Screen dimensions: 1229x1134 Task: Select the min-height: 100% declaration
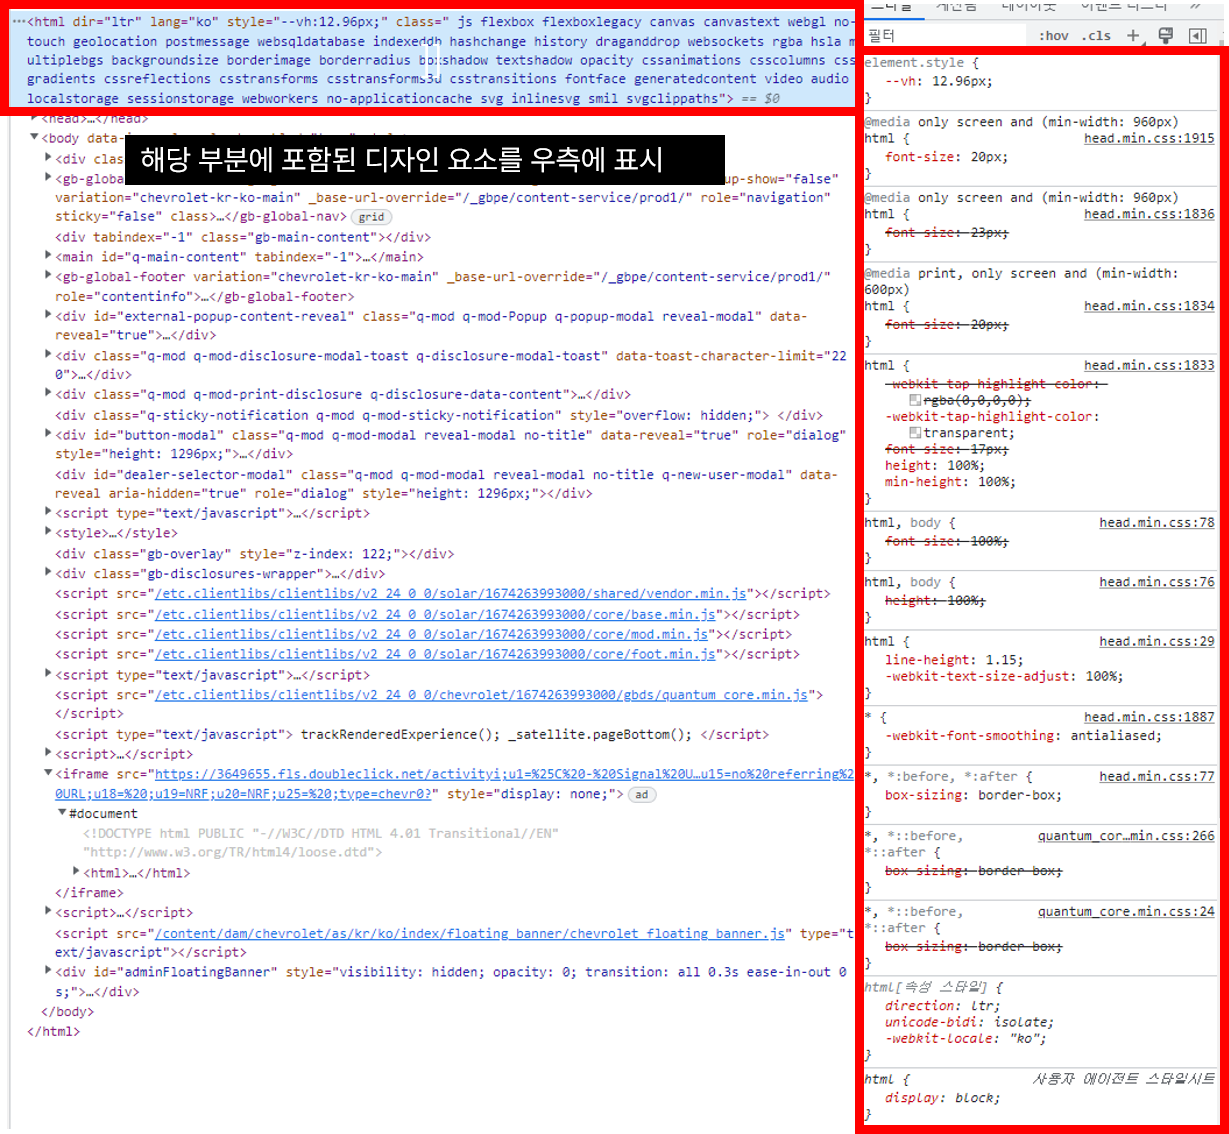coord(950,482)
